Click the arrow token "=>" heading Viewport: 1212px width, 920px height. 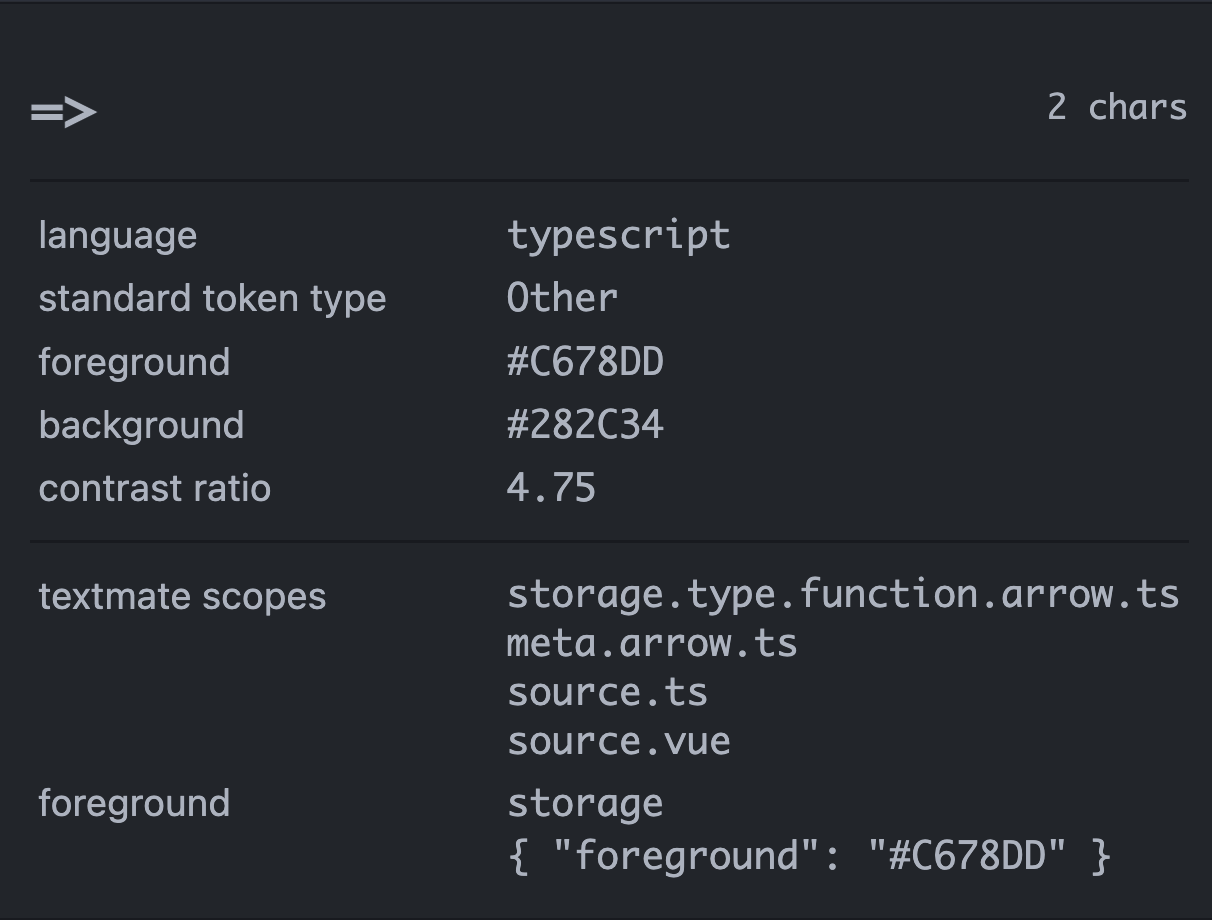[x=63, y=111]
